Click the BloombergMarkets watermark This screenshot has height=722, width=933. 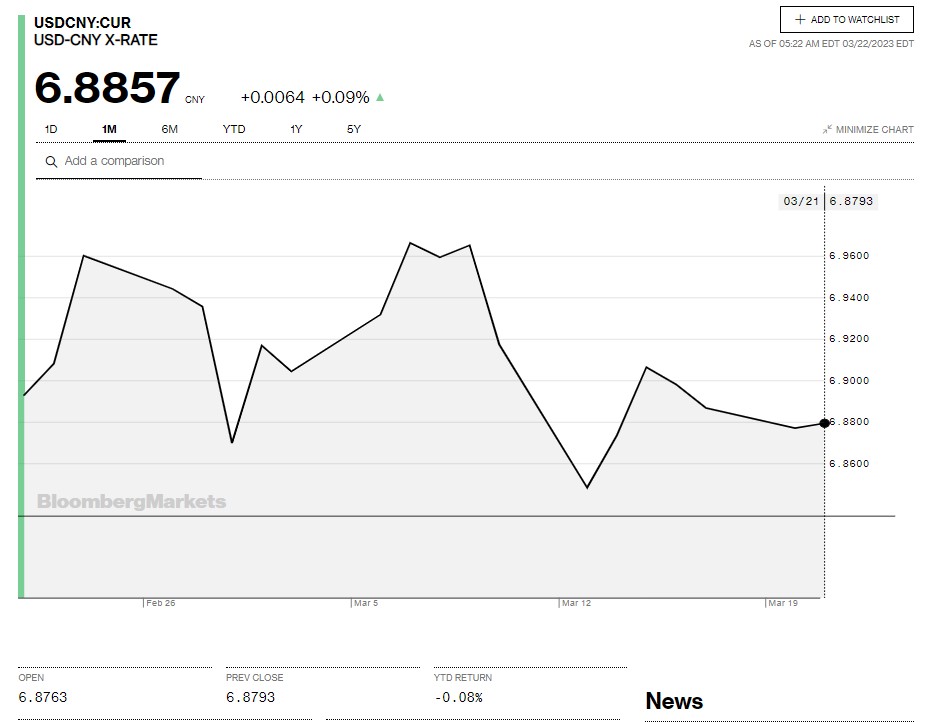point(131,502)
